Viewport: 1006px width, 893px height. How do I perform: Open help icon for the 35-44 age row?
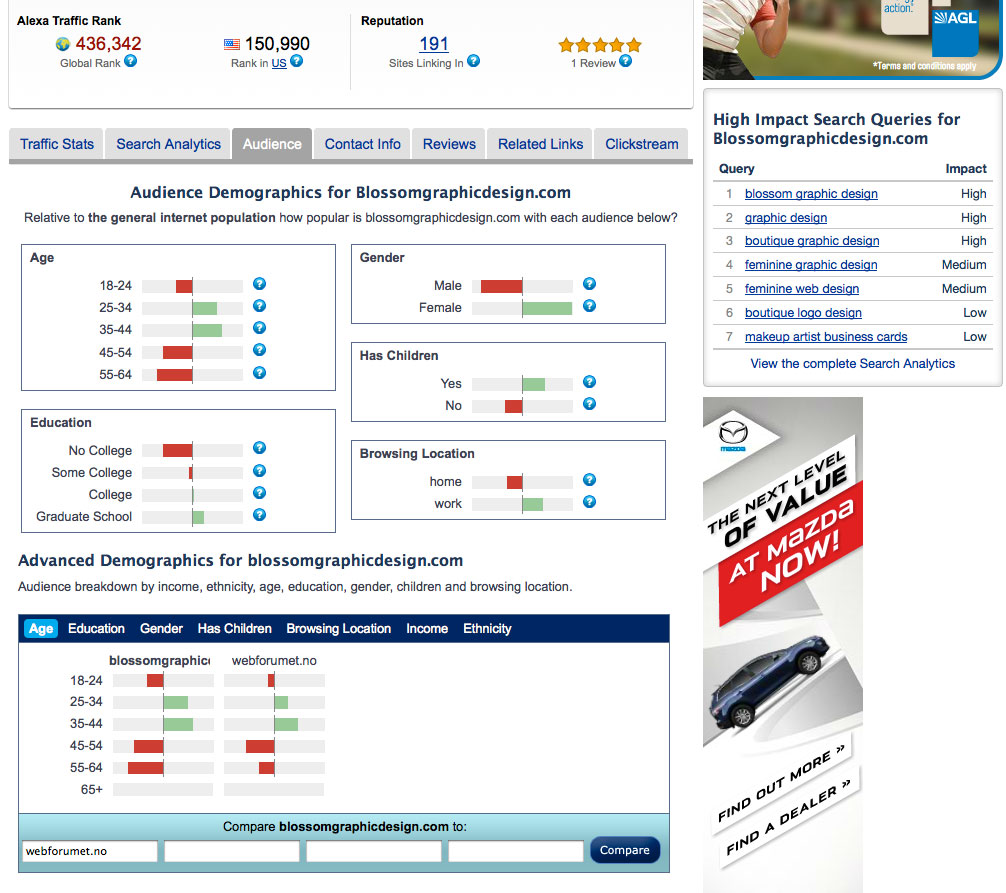(259, 328)
